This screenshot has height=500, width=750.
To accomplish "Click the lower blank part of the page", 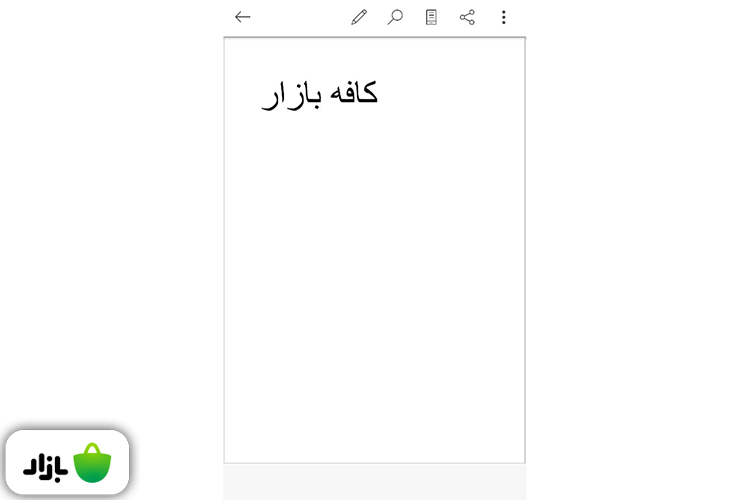I will pos(375,383).
